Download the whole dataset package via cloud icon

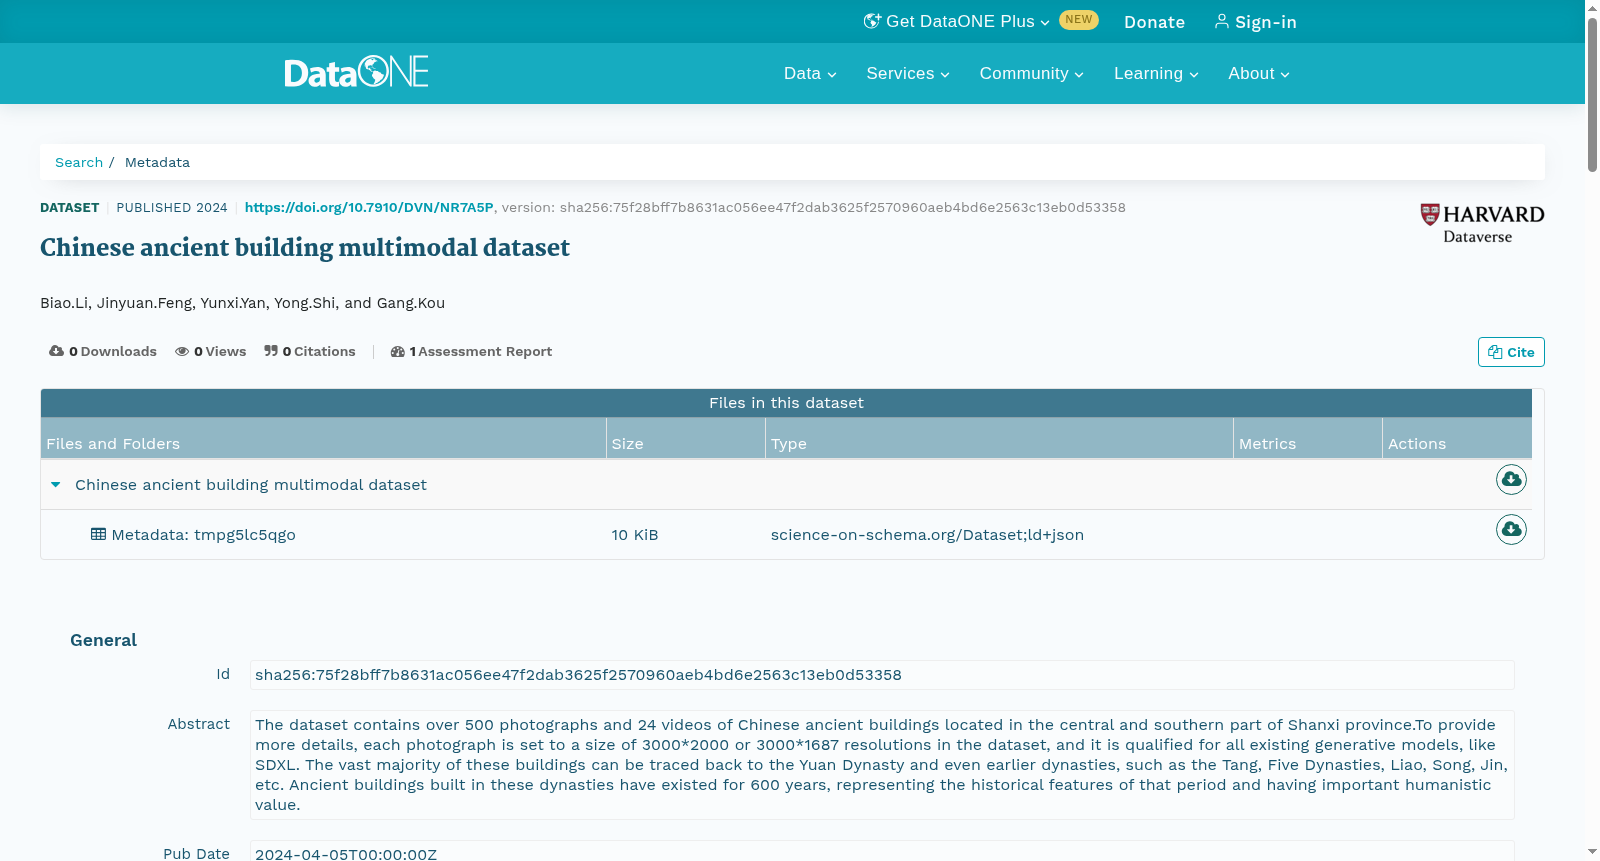(1511, 480)
